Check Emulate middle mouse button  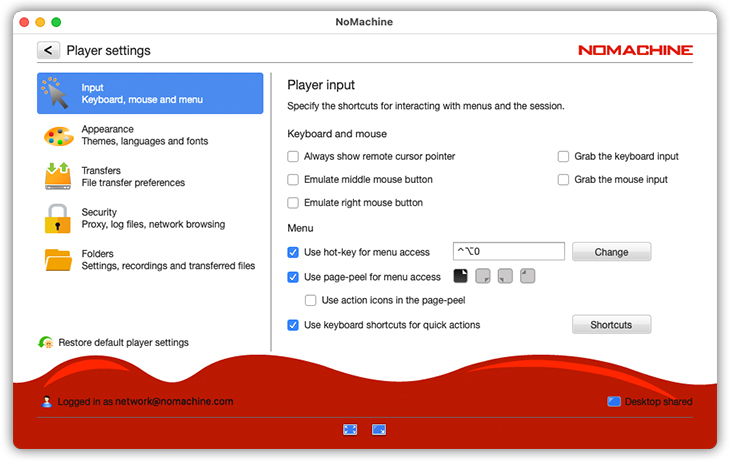click(293, 180)
